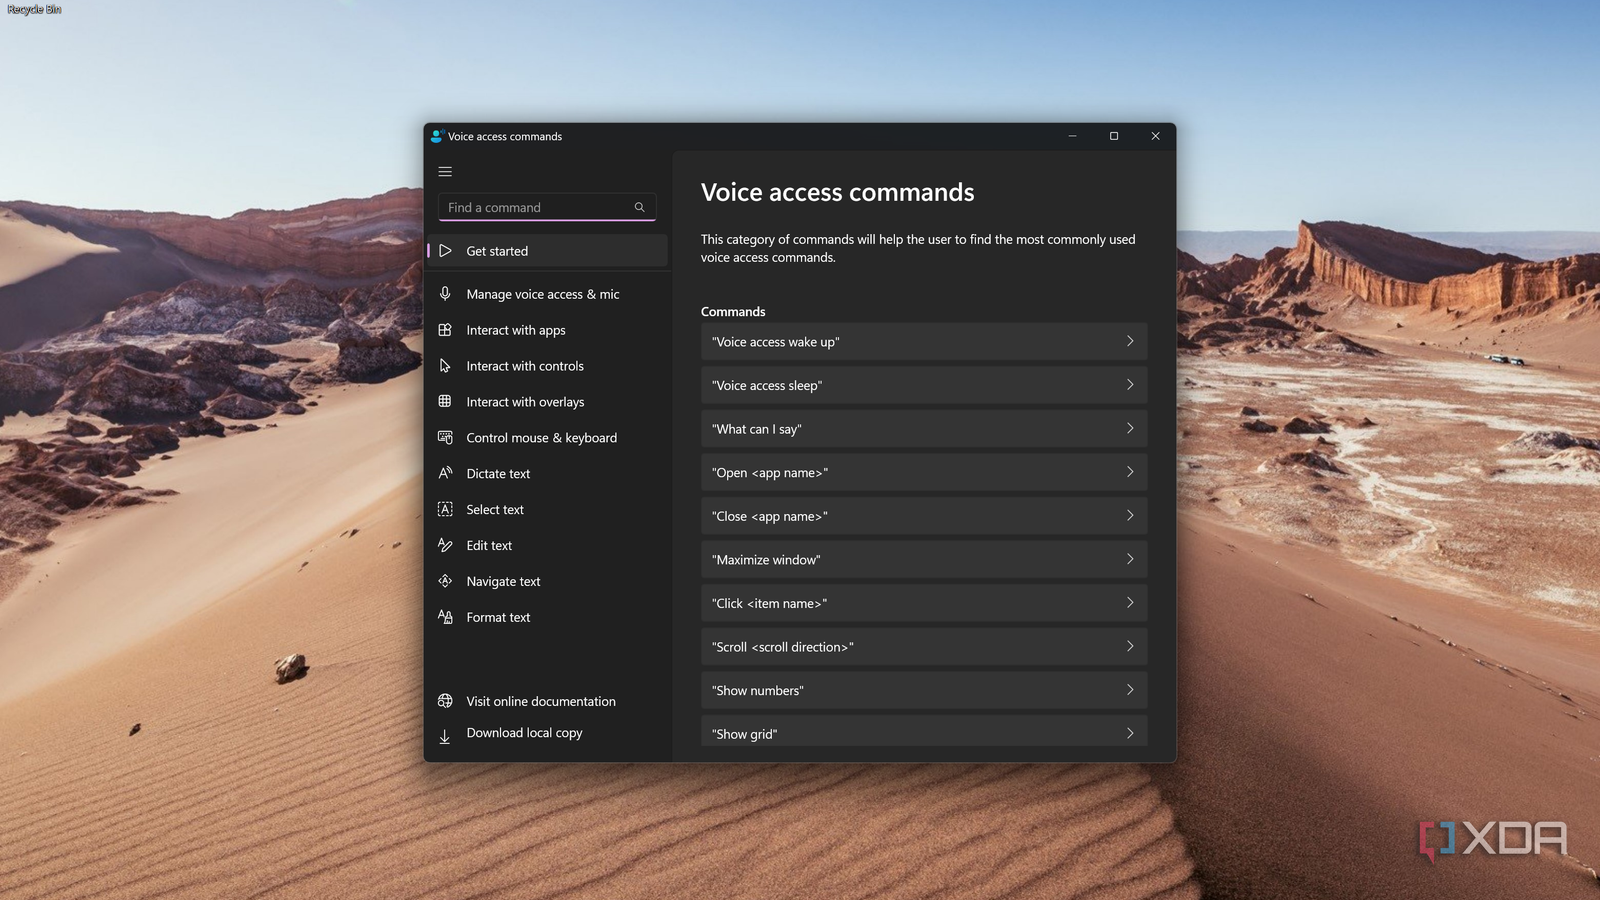This screenshot has height=900, width=1600.
Task: Open the Edit text pen icon
Action: click(x=445, y=545)
